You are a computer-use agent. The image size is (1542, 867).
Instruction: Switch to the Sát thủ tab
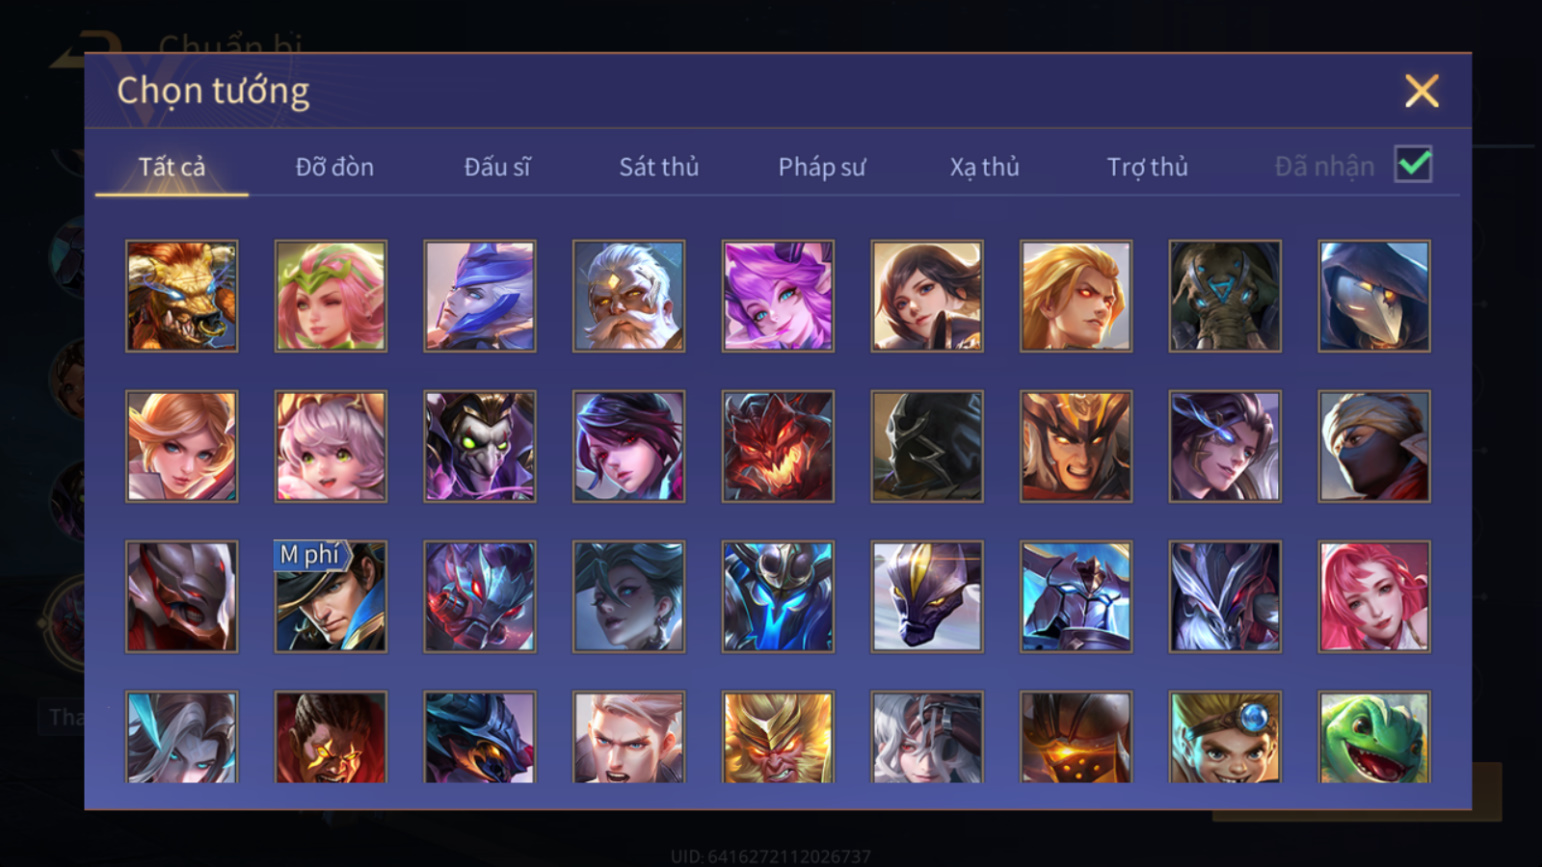pyautogui.click(x=659, y=167)
